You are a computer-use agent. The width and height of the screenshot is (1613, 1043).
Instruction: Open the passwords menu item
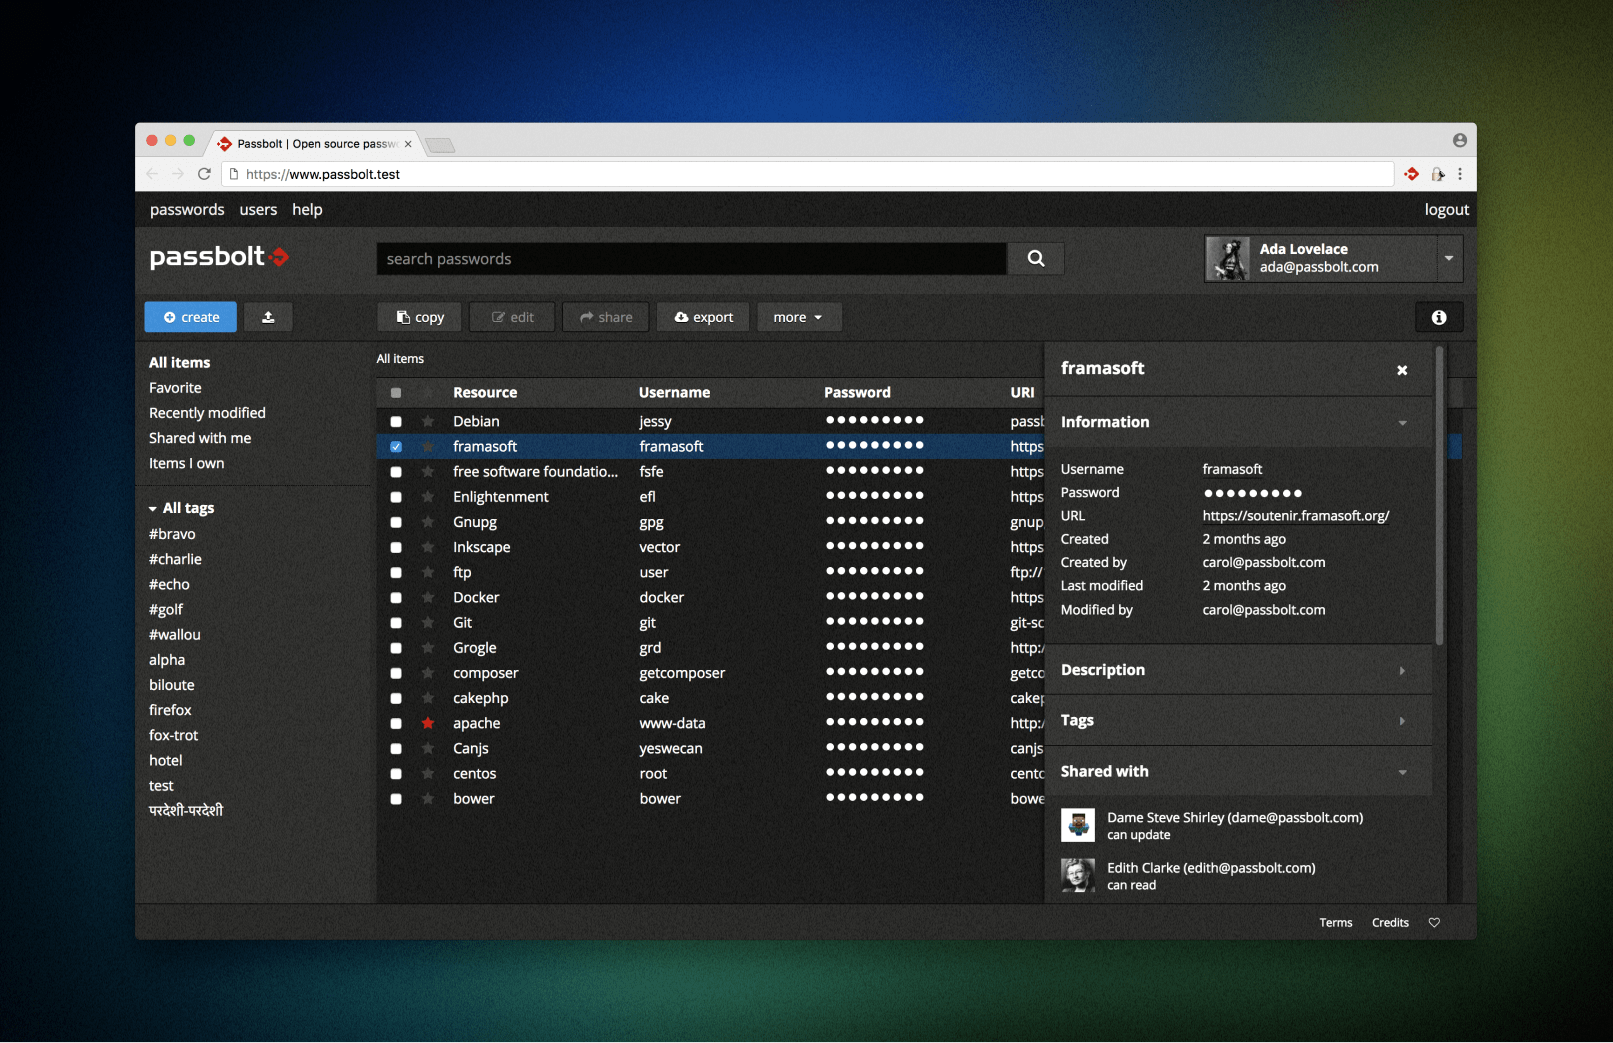[x=187, y=209]
